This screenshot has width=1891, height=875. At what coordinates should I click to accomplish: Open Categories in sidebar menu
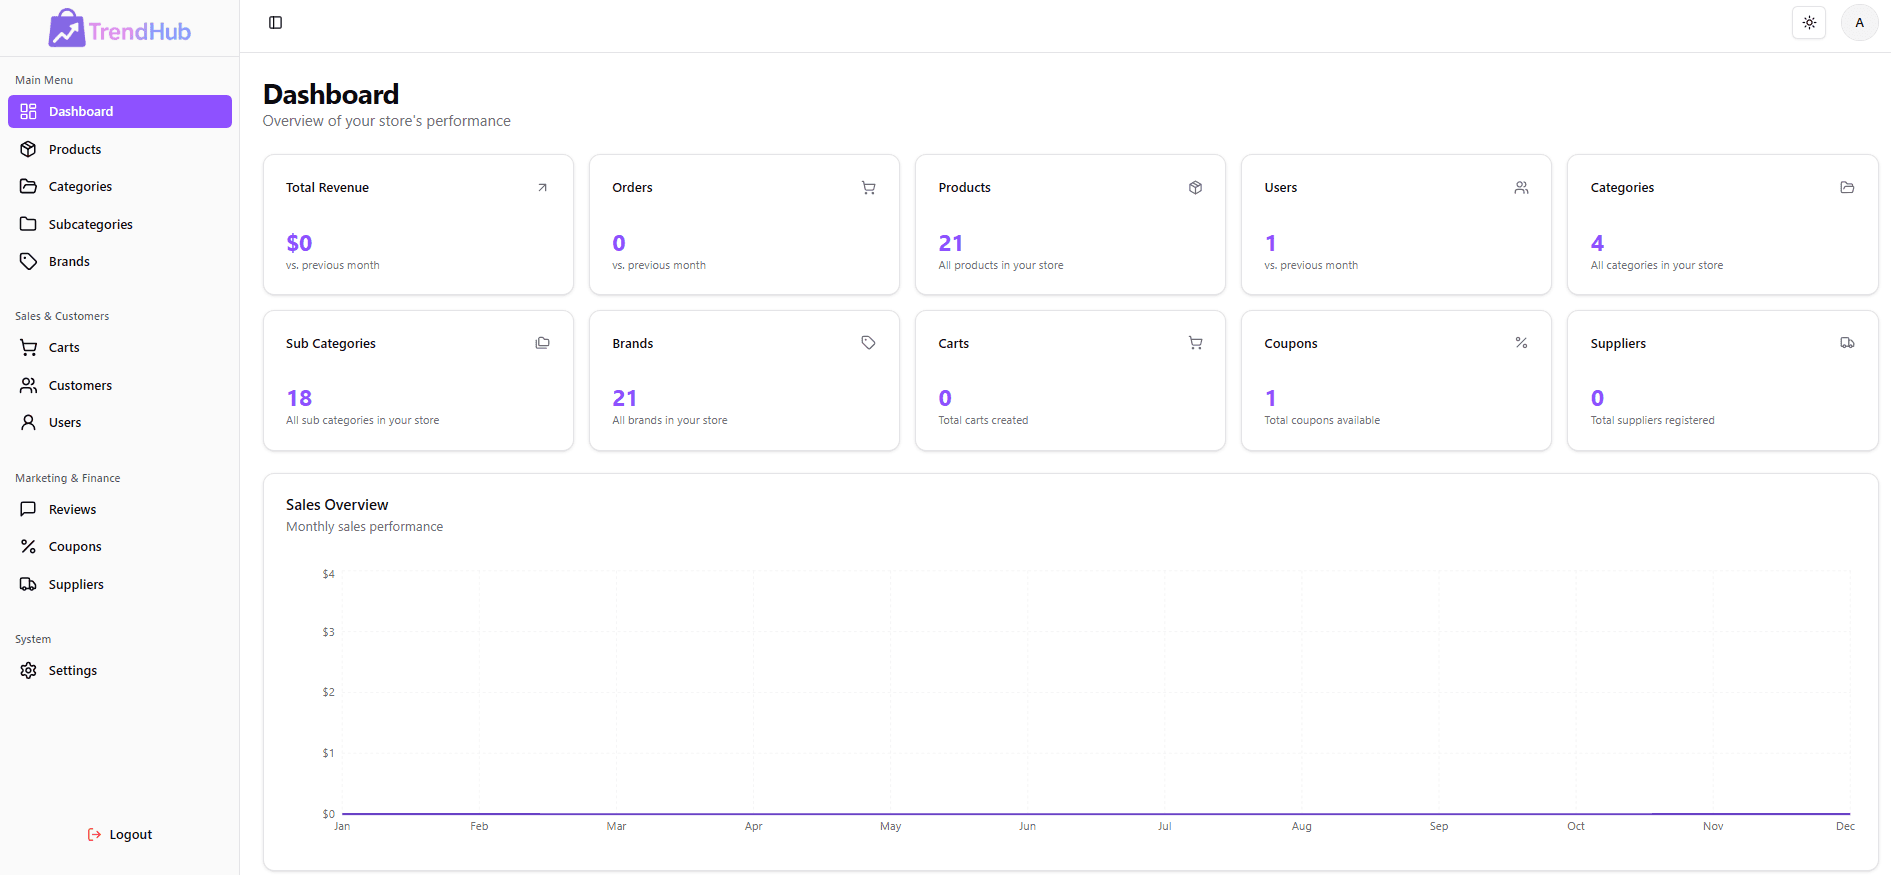click(x=120, y=186)
